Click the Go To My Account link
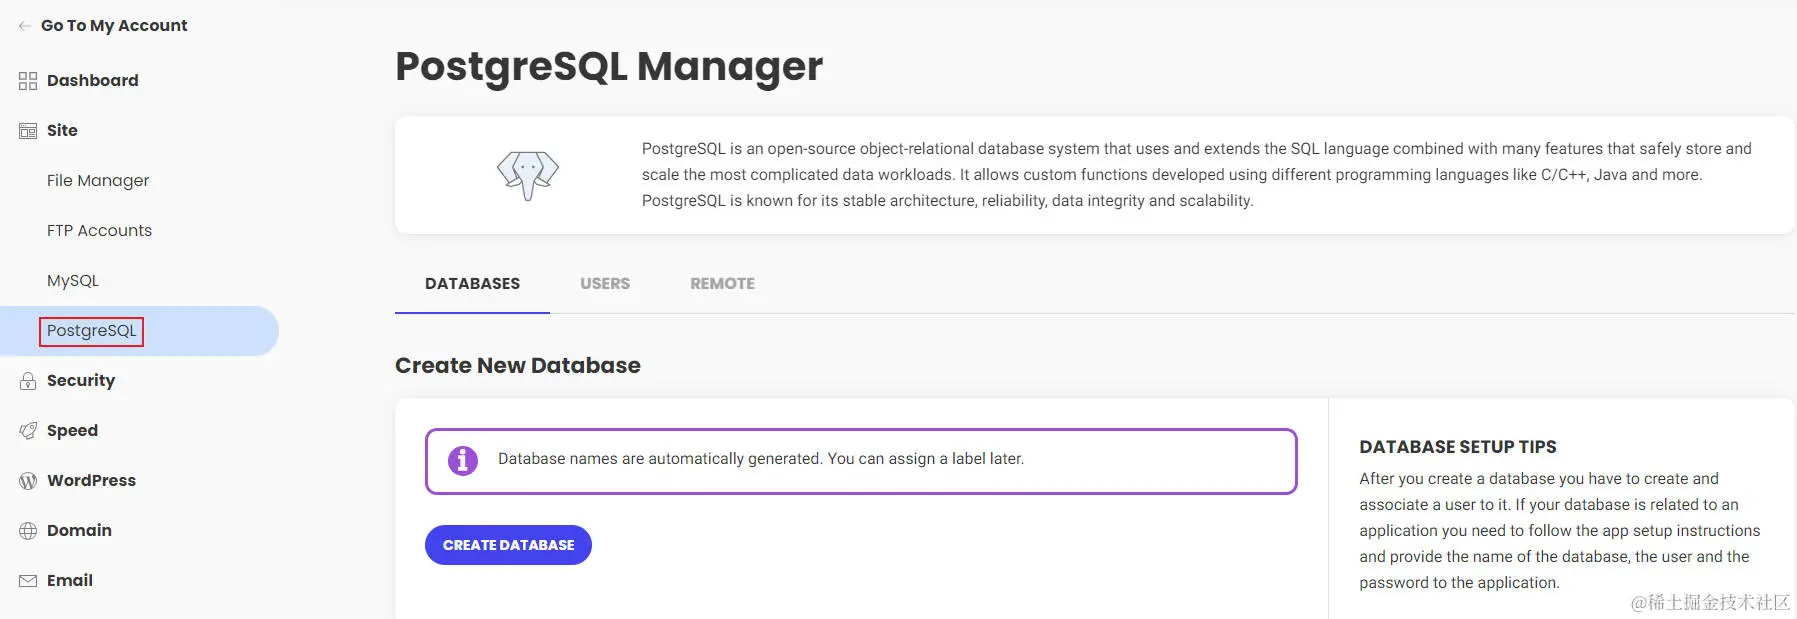Viewport: 1797px width, 619px height. coord(114,26)
